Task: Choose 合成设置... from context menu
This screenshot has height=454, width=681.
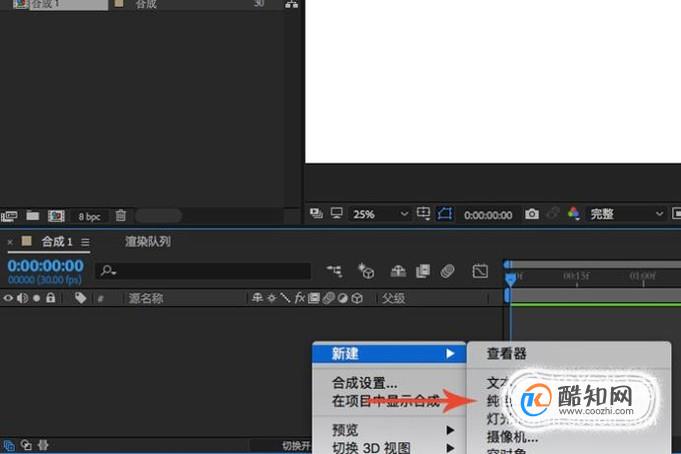Action: [364, 383]
